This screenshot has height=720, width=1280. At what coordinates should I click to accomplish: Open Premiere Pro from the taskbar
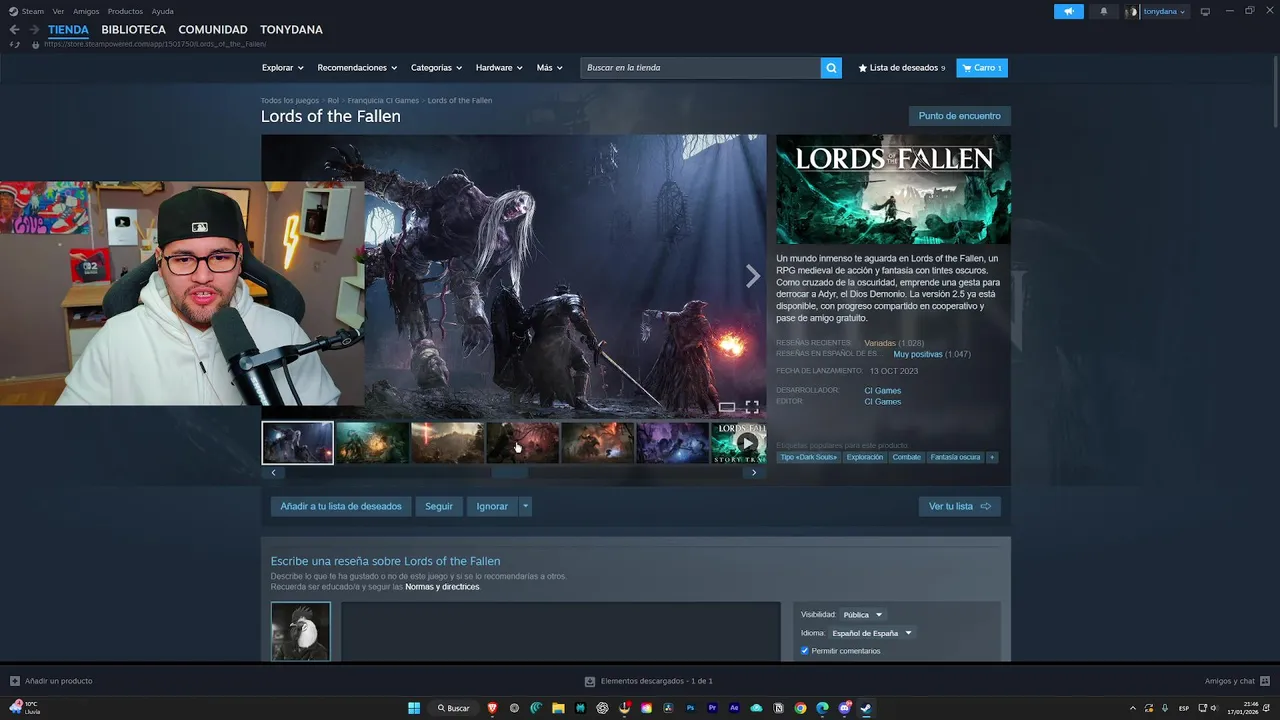tap(712, 708)
